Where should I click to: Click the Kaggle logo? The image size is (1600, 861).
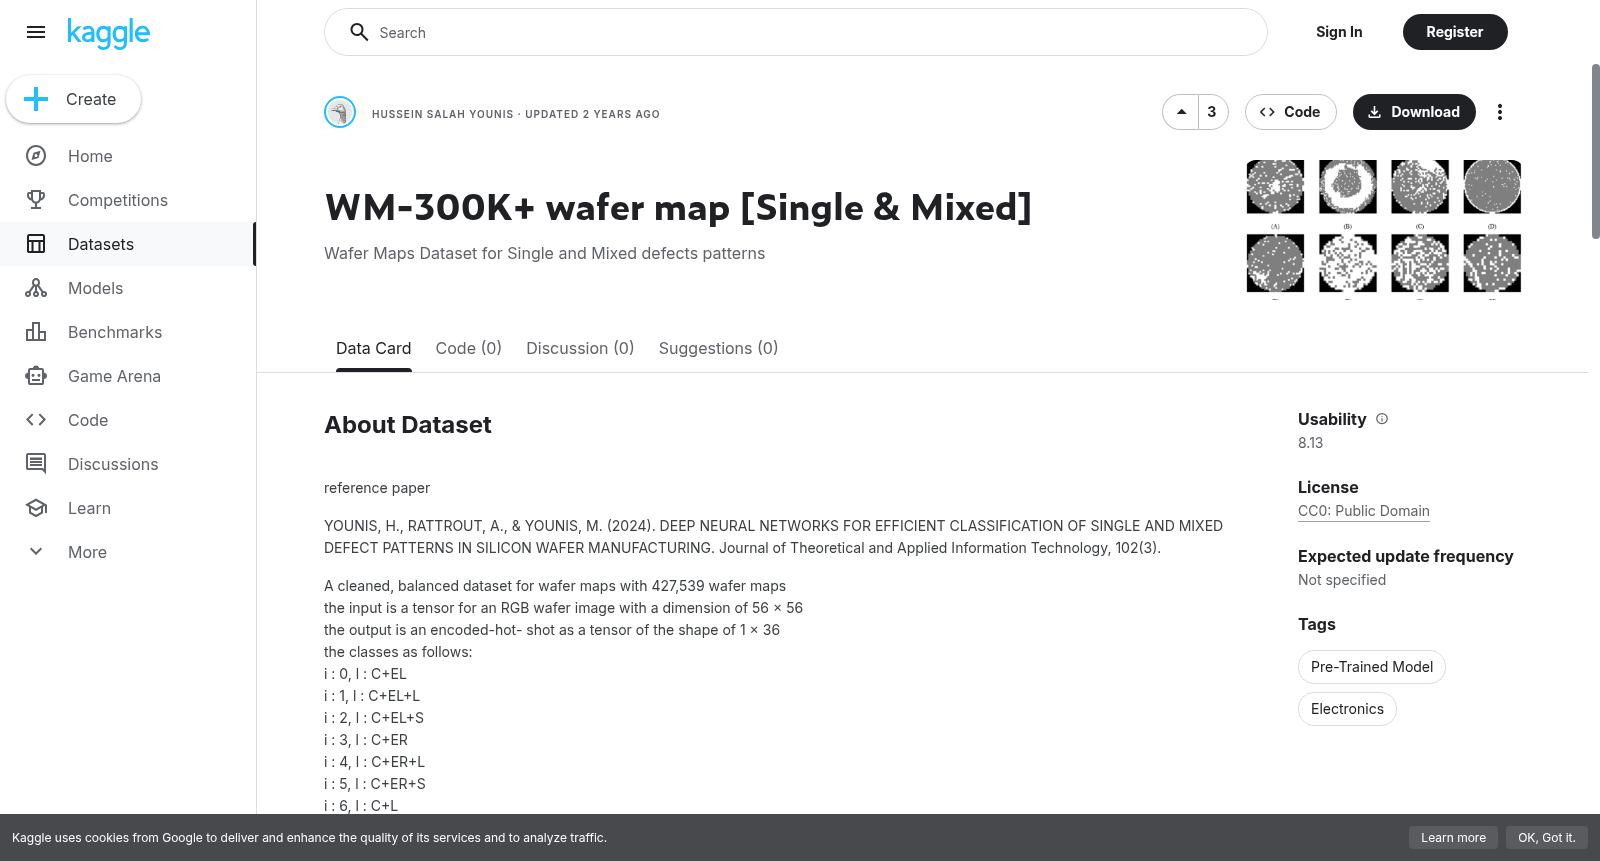click(x=108, y=33)
